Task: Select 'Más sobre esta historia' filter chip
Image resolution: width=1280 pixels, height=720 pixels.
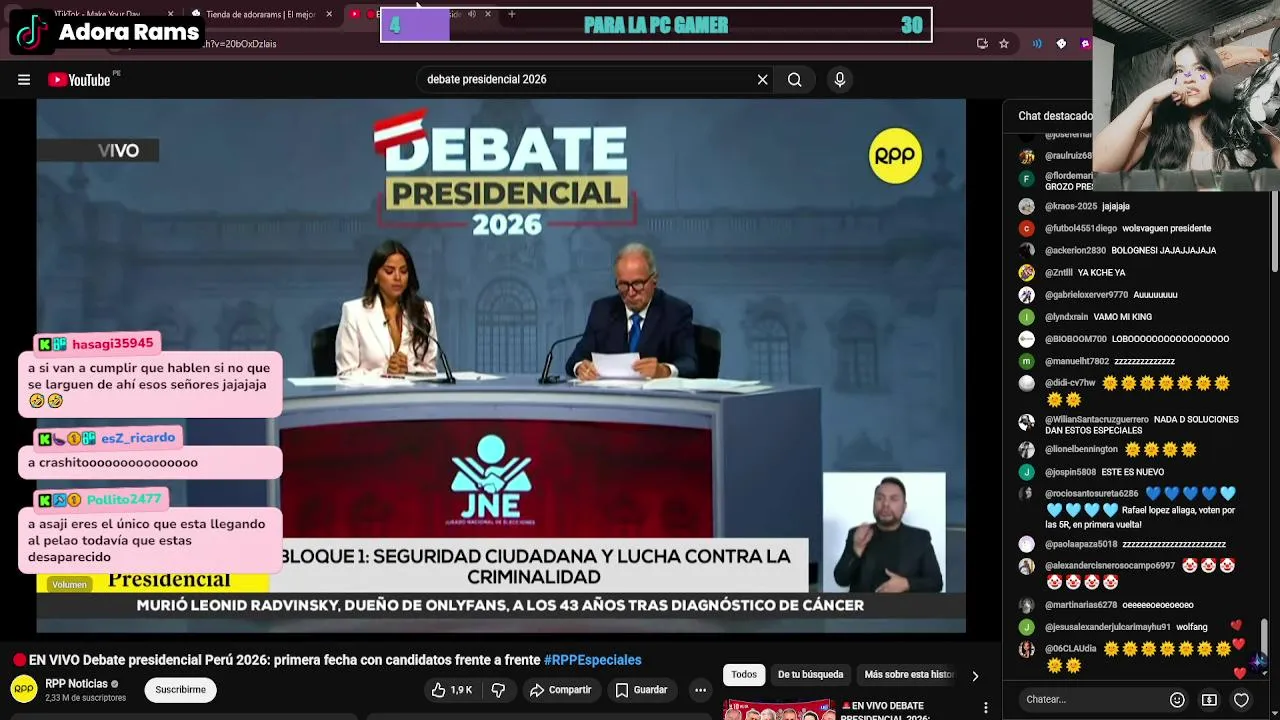Action: click(x=908, y=675)
